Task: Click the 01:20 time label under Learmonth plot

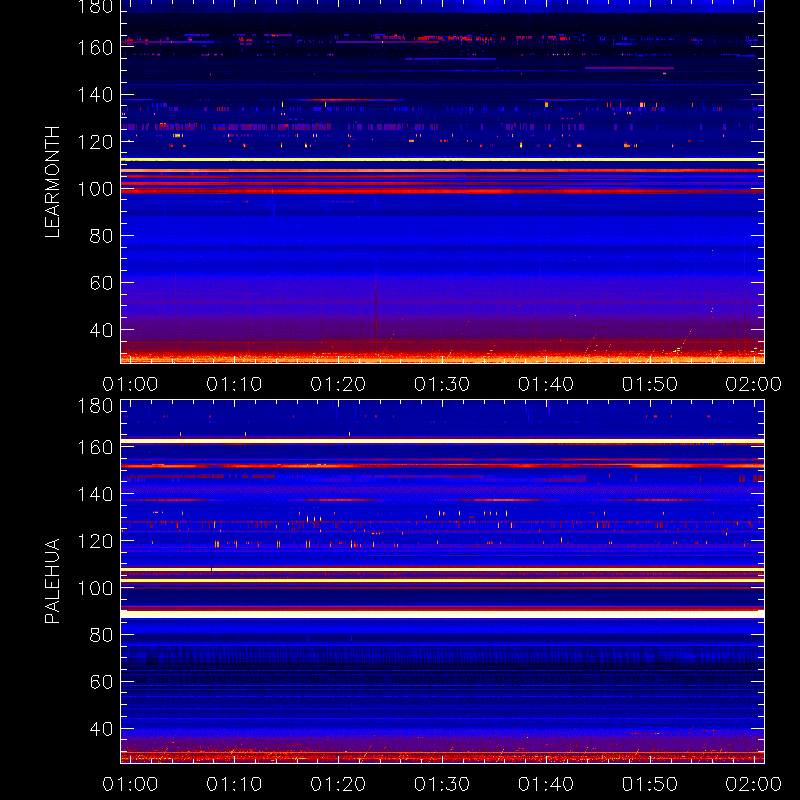Action: tap(338, 384)
